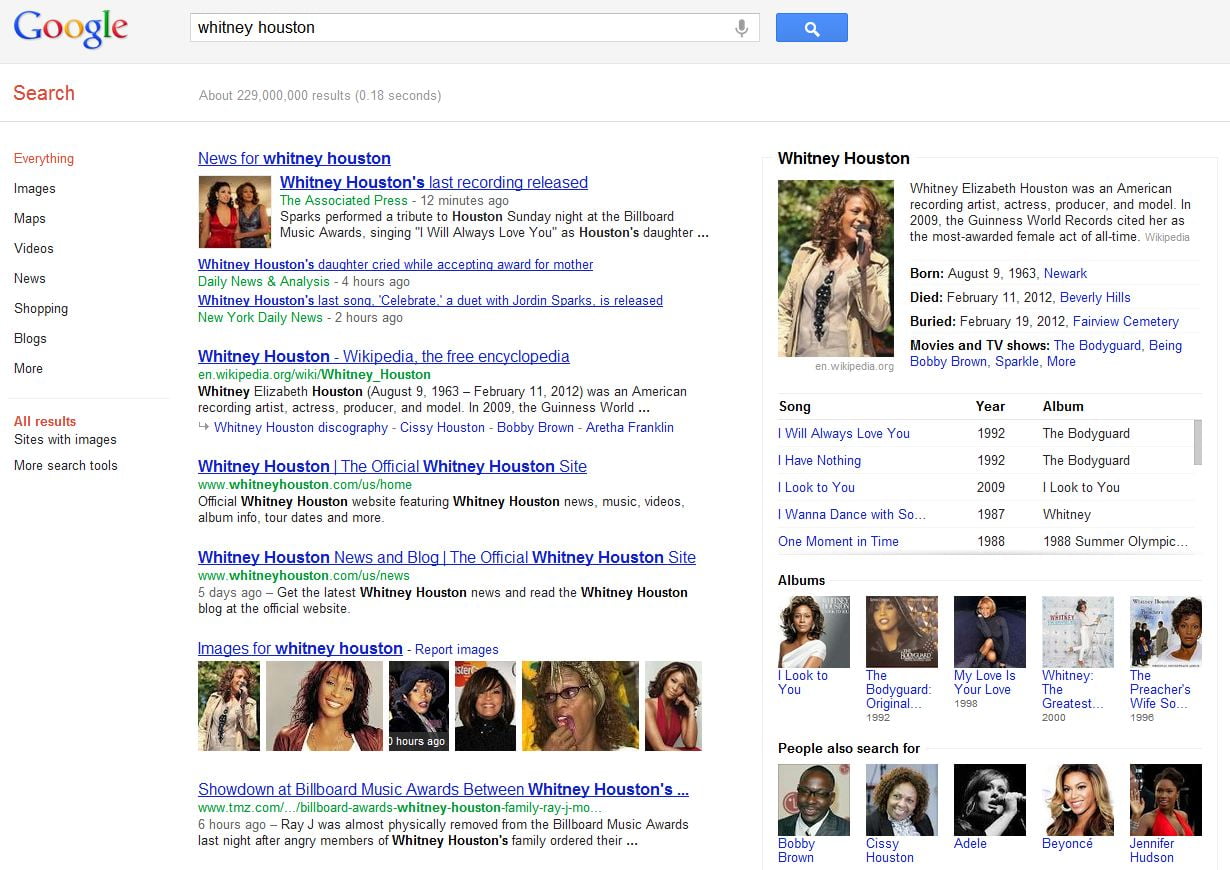Switch to Images search
Screen dimensions: 1230x870
35,188
